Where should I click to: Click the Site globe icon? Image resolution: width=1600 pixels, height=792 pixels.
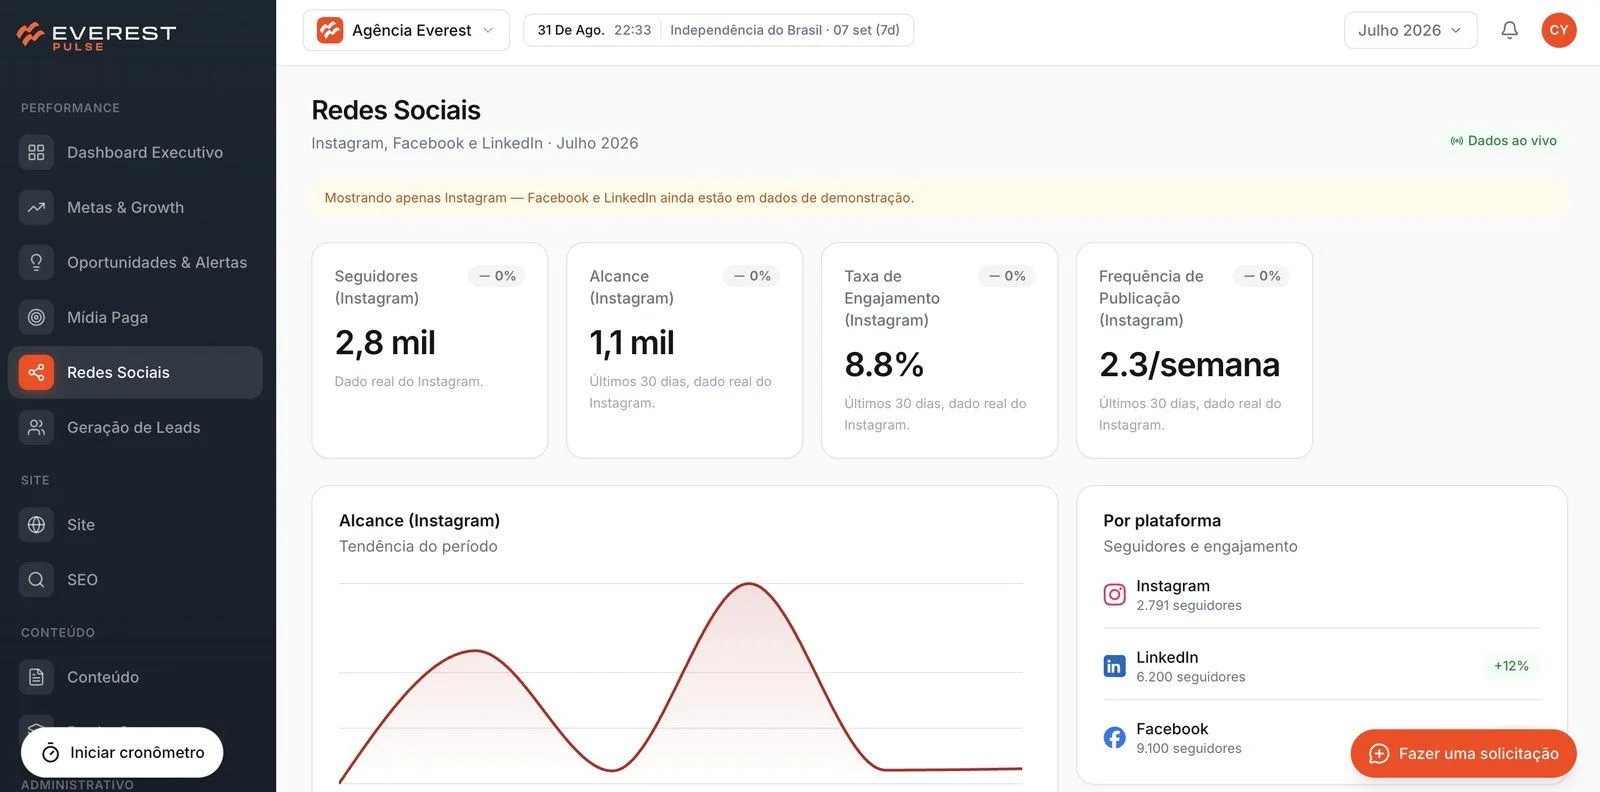pyautogui.click(x=36, y=524)
